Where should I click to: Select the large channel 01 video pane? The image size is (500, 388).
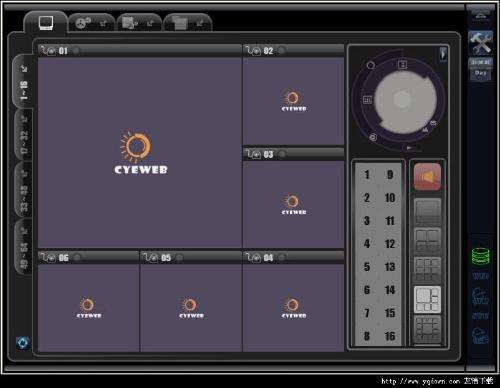tap(140, 152)
